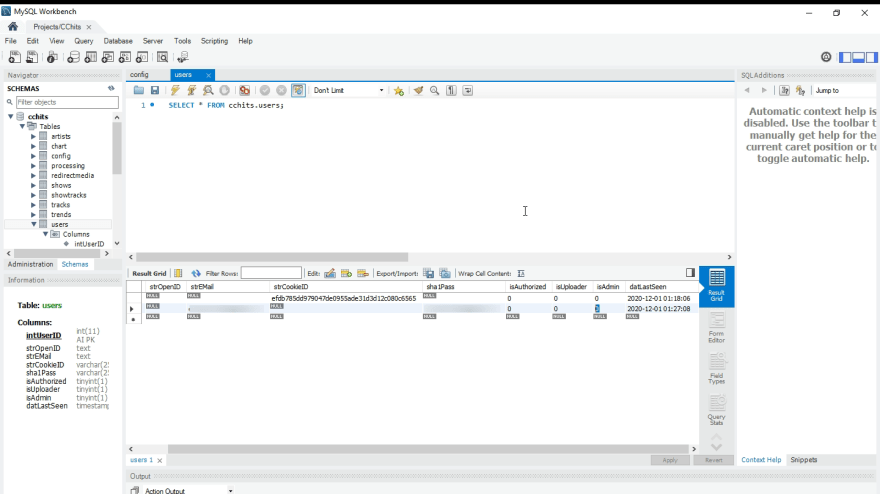This screenshot has height=494, width=880.
Task: Close the users editor tab
Action: pos(208,75)
